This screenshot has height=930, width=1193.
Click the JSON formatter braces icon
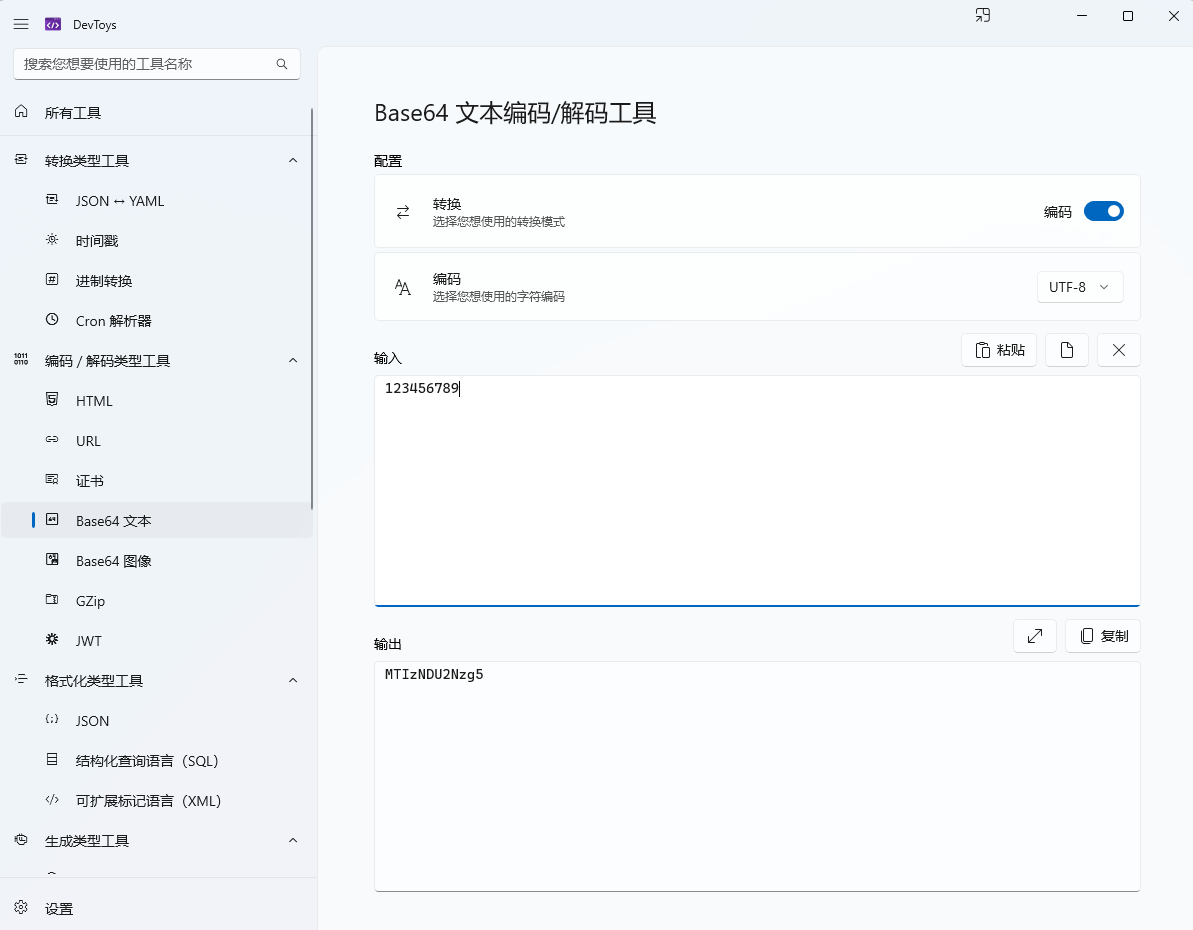(x=52, y=719)
